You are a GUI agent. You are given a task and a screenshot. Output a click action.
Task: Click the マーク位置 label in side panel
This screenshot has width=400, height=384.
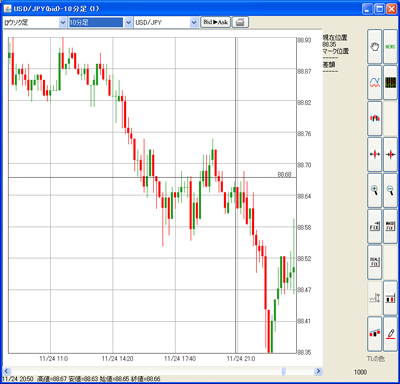[x=336, y=51]
